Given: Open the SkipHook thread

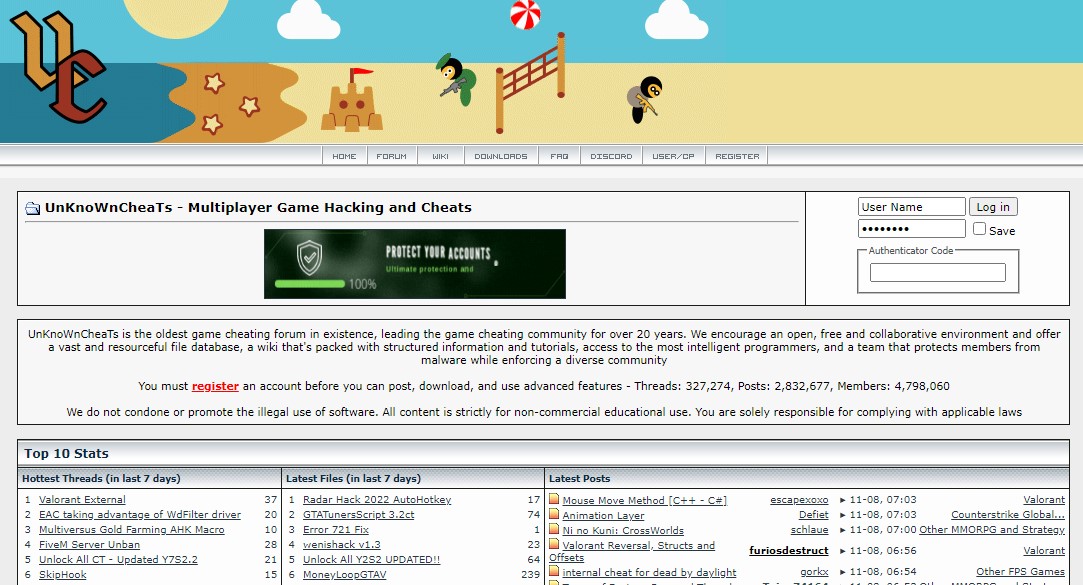Looking at the screenshot, I should [x=63, y=575].
